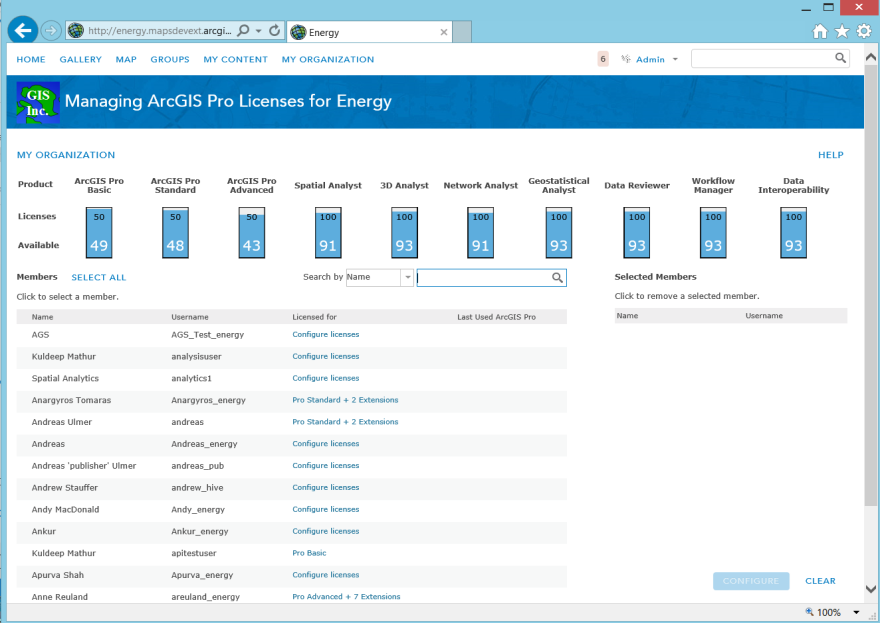Viewport: 880px width, 623px height.
Task: Click Configure licenses for Andrew Stauffer
Action: click(x=326, y=488)
